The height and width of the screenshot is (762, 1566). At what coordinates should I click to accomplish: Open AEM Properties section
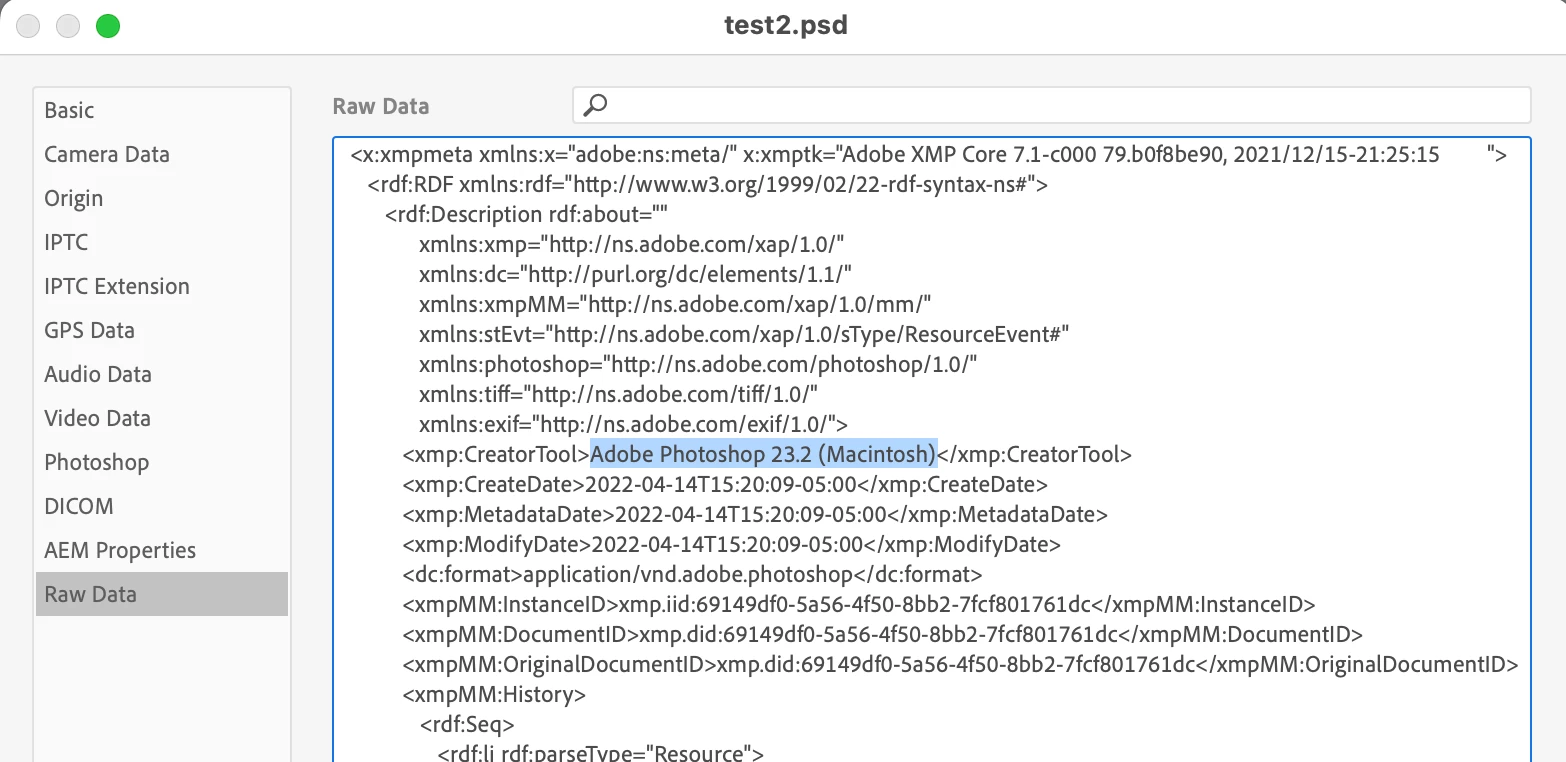click(x=162, y=550)
